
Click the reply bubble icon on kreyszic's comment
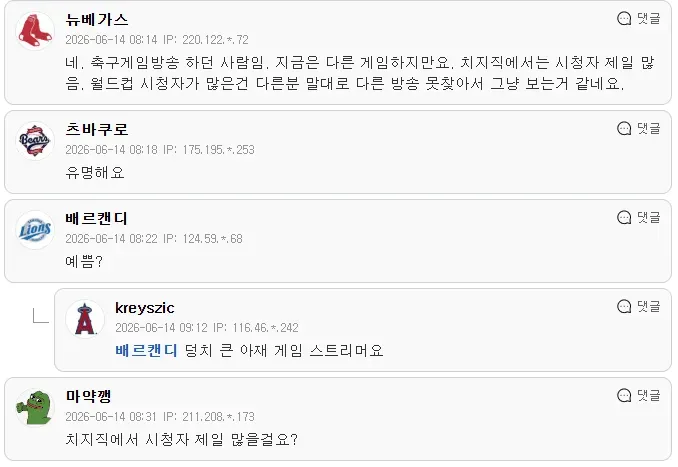pos(624,307)
